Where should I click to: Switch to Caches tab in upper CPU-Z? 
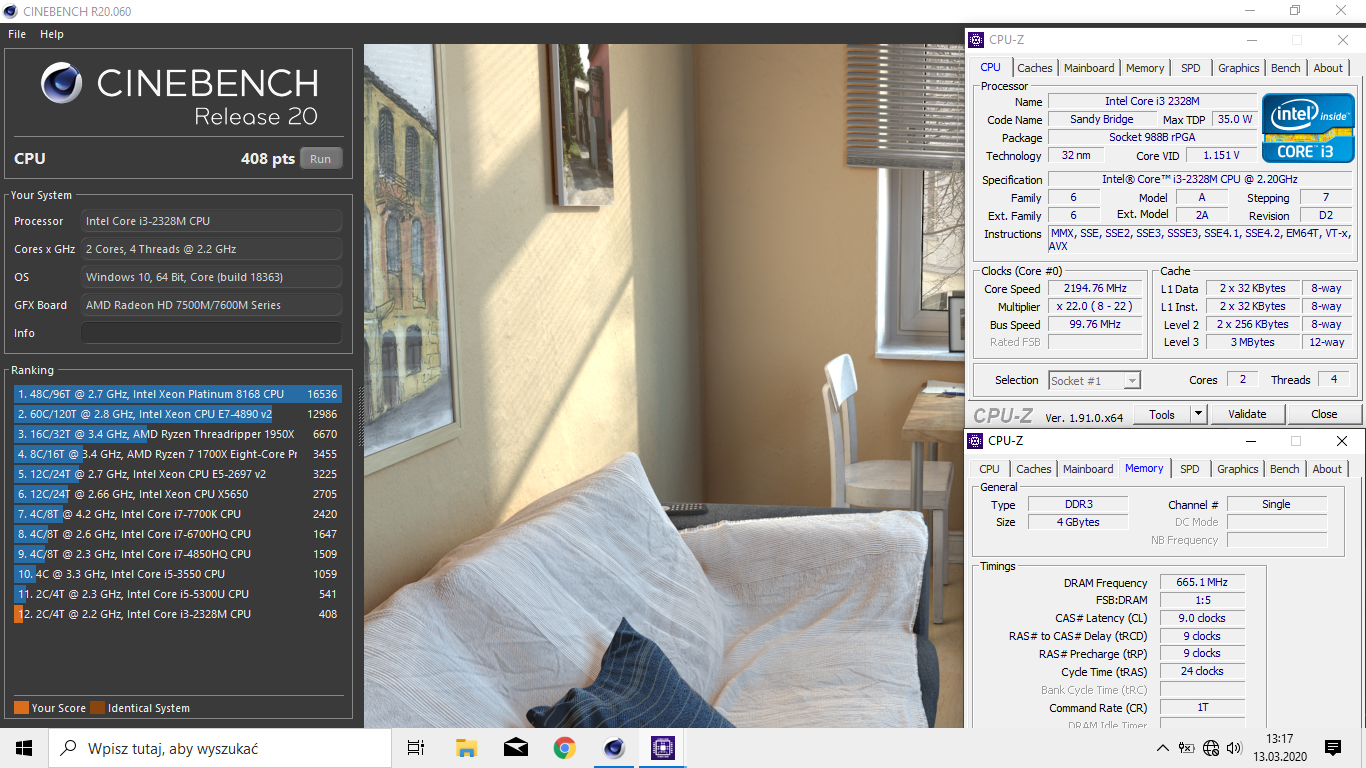click(1035, 68)
